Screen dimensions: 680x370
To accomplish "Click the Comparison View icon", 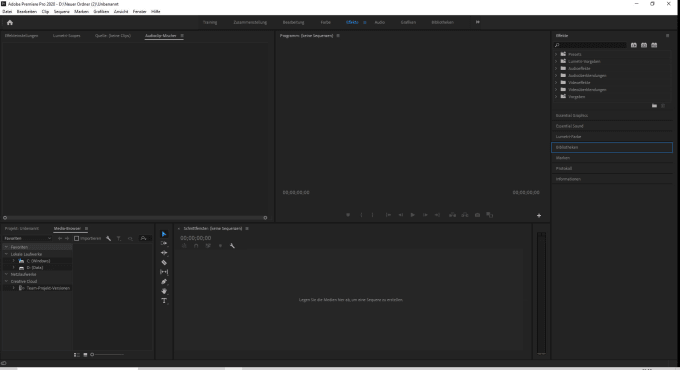I will pos(490,215).
